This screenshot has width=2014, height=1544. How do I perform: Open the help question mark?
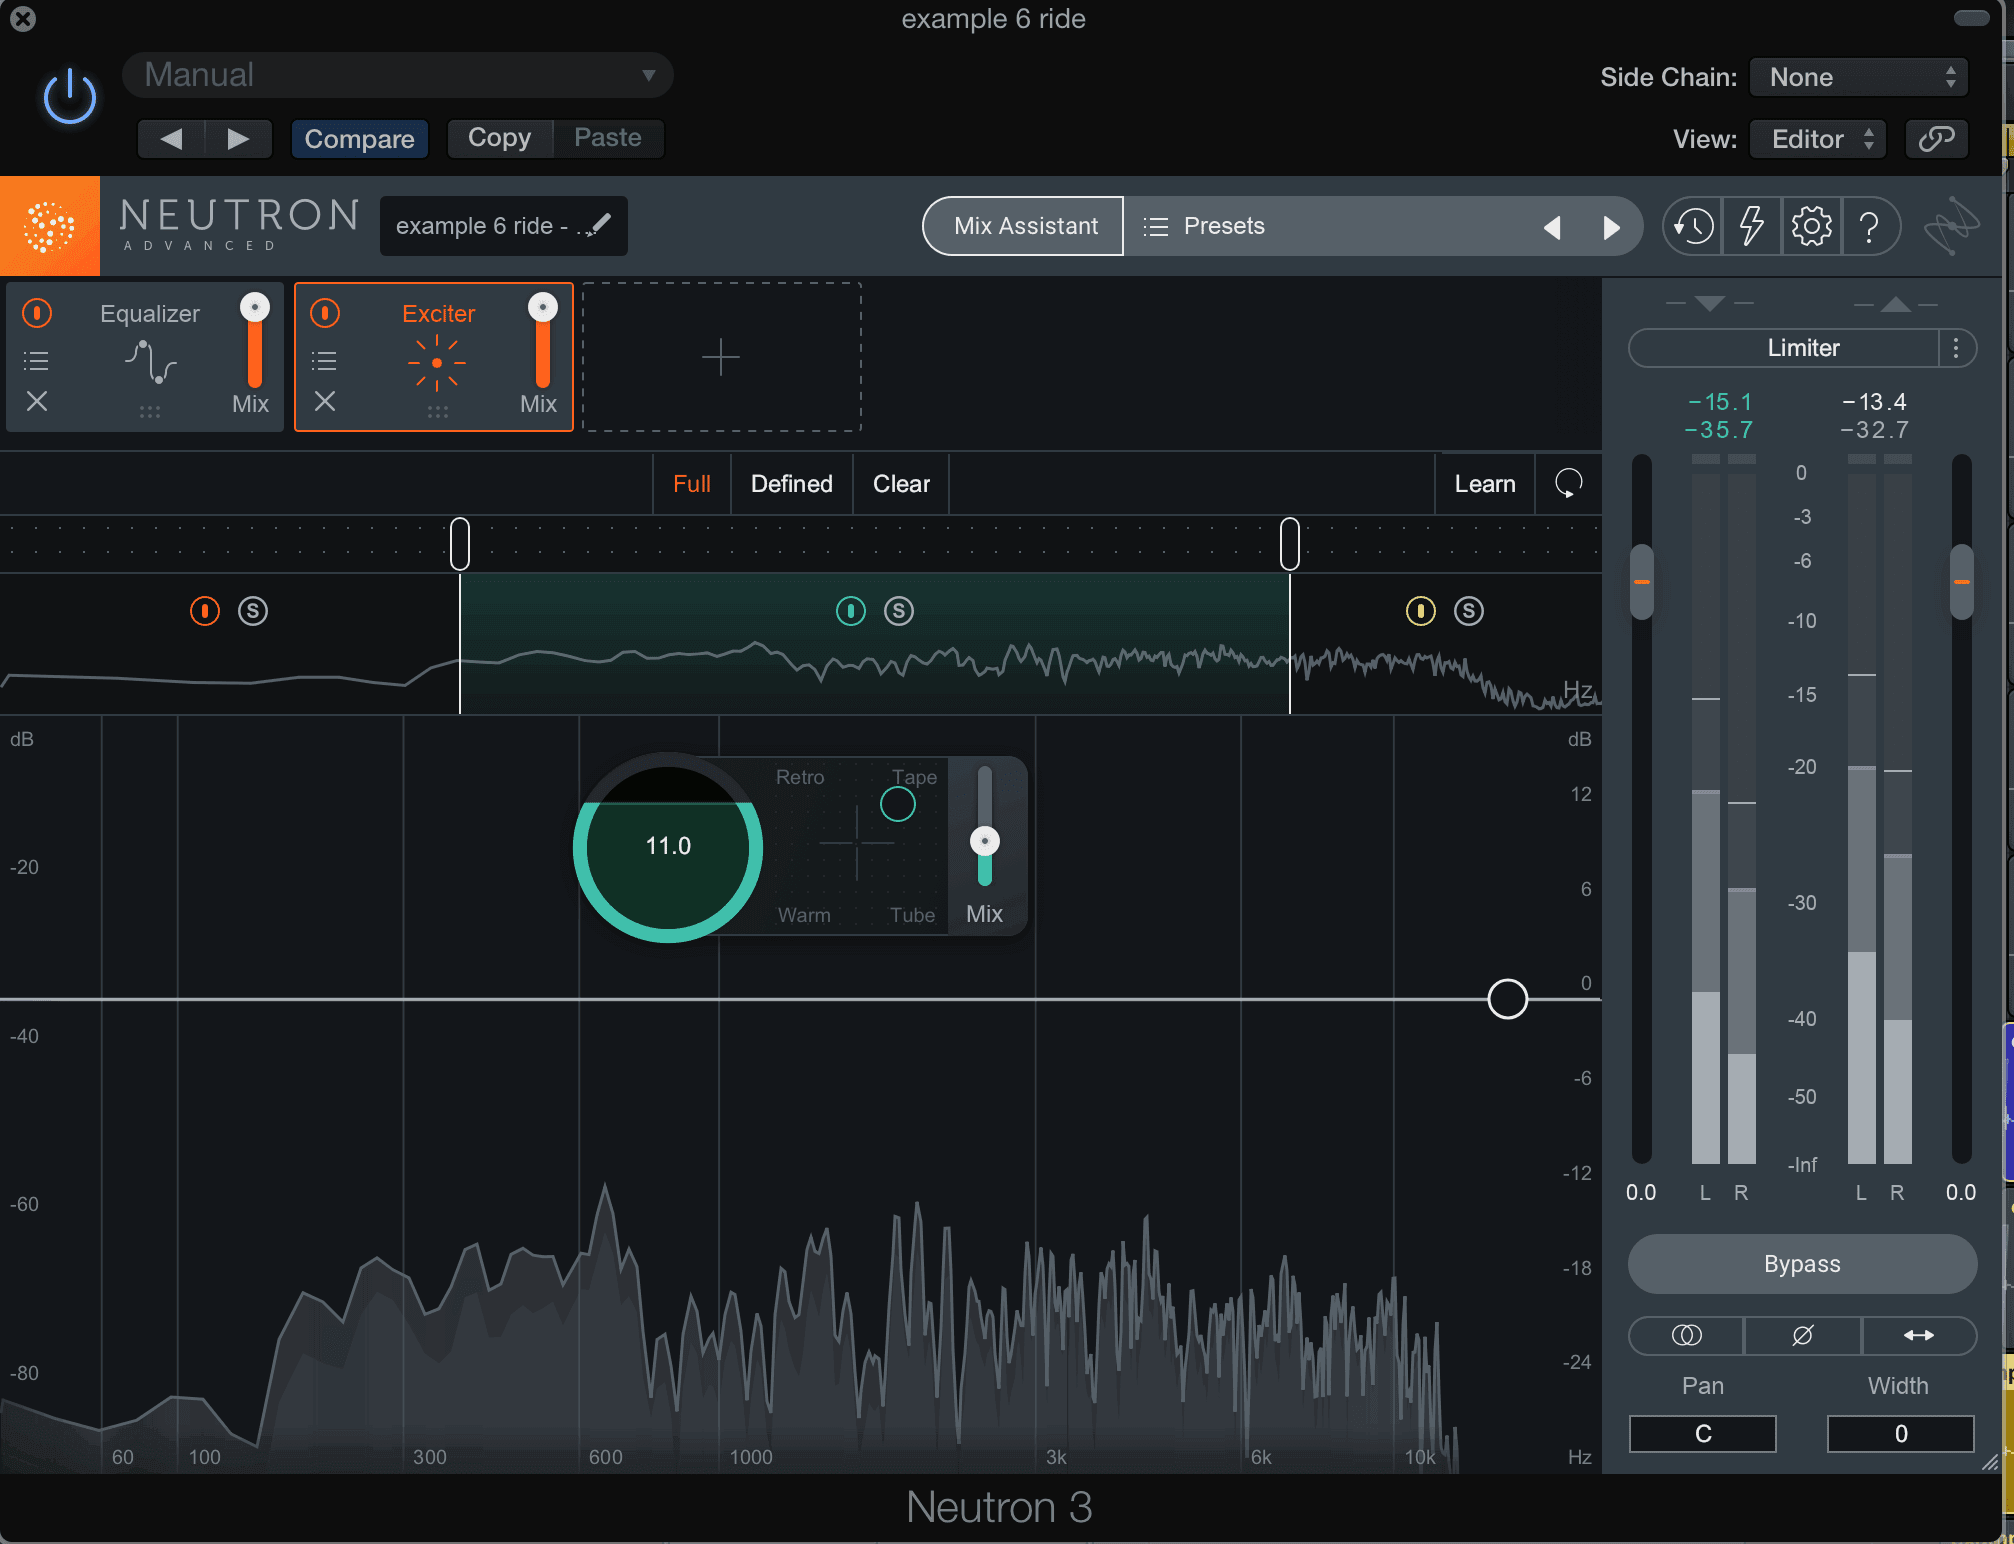coord(1869,227)
